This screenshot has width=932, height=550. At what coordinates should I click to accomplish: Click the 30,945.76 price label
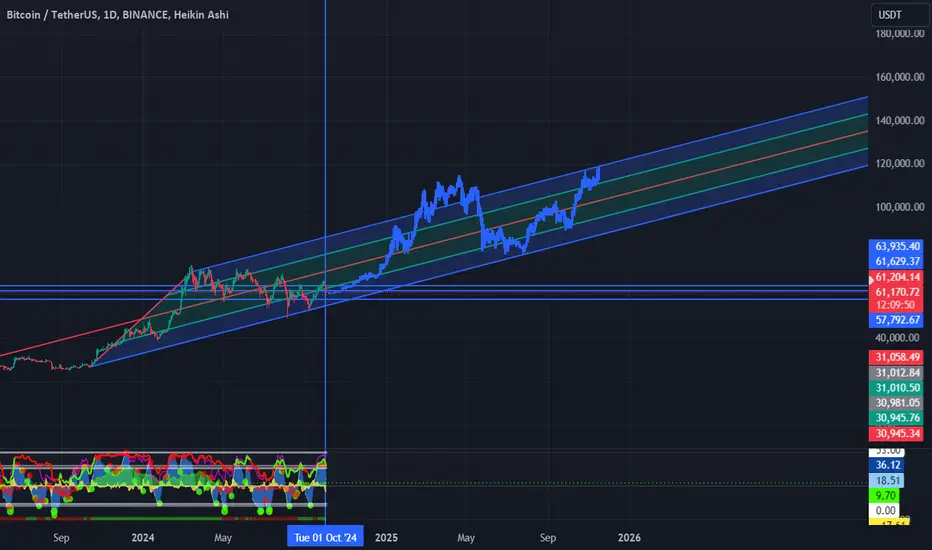pos(896,417)
